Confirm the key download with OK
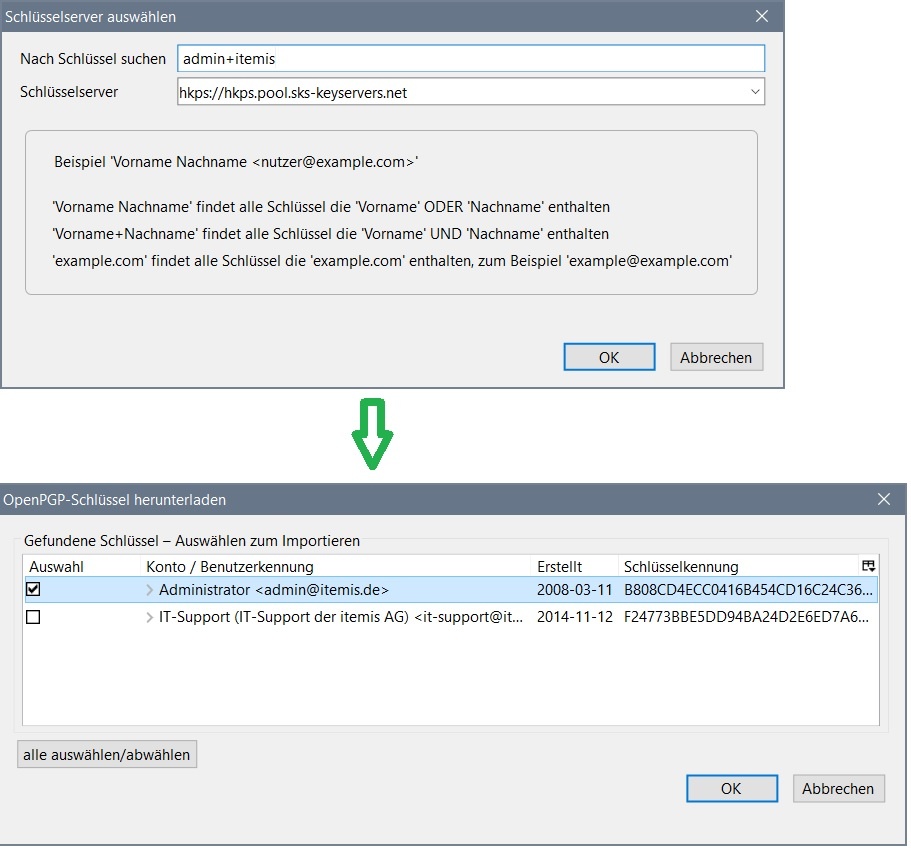Viewport: 911px width, 848px height. tap(731, 788)
